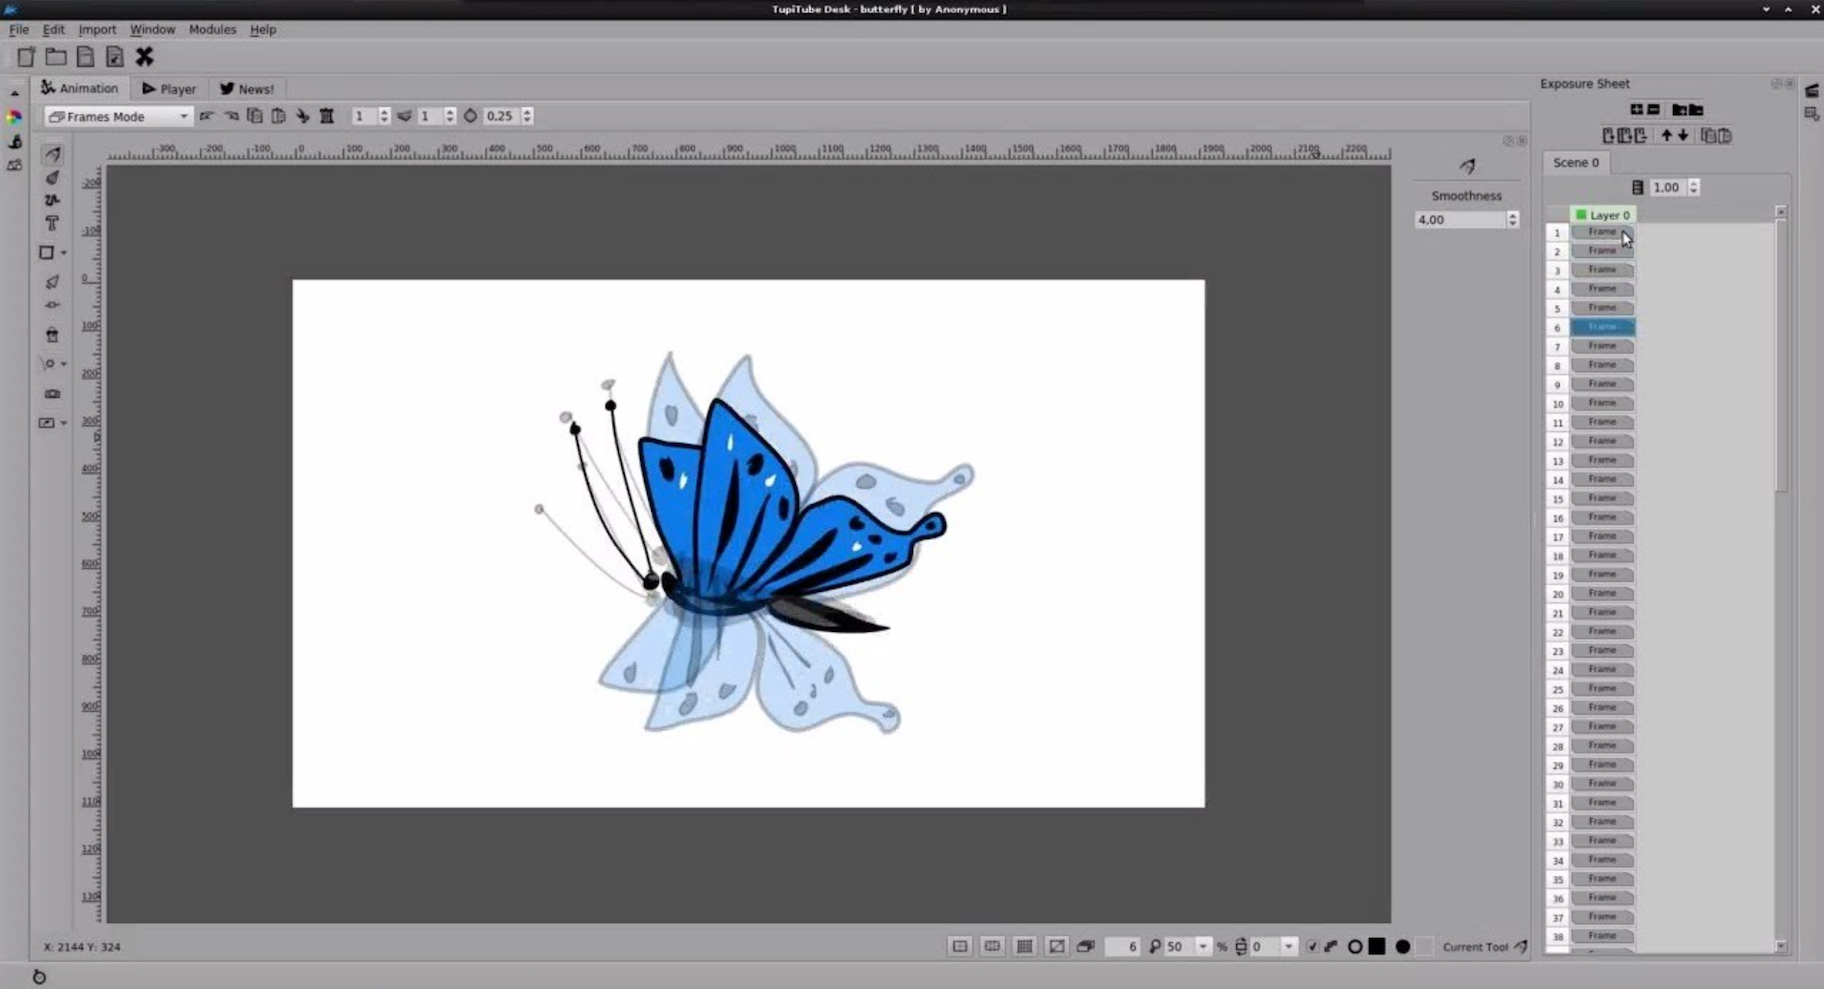Select Frame 12 in exposure sheet
Viewport: 1824px width, 989px height.
tap(1602, 441)
